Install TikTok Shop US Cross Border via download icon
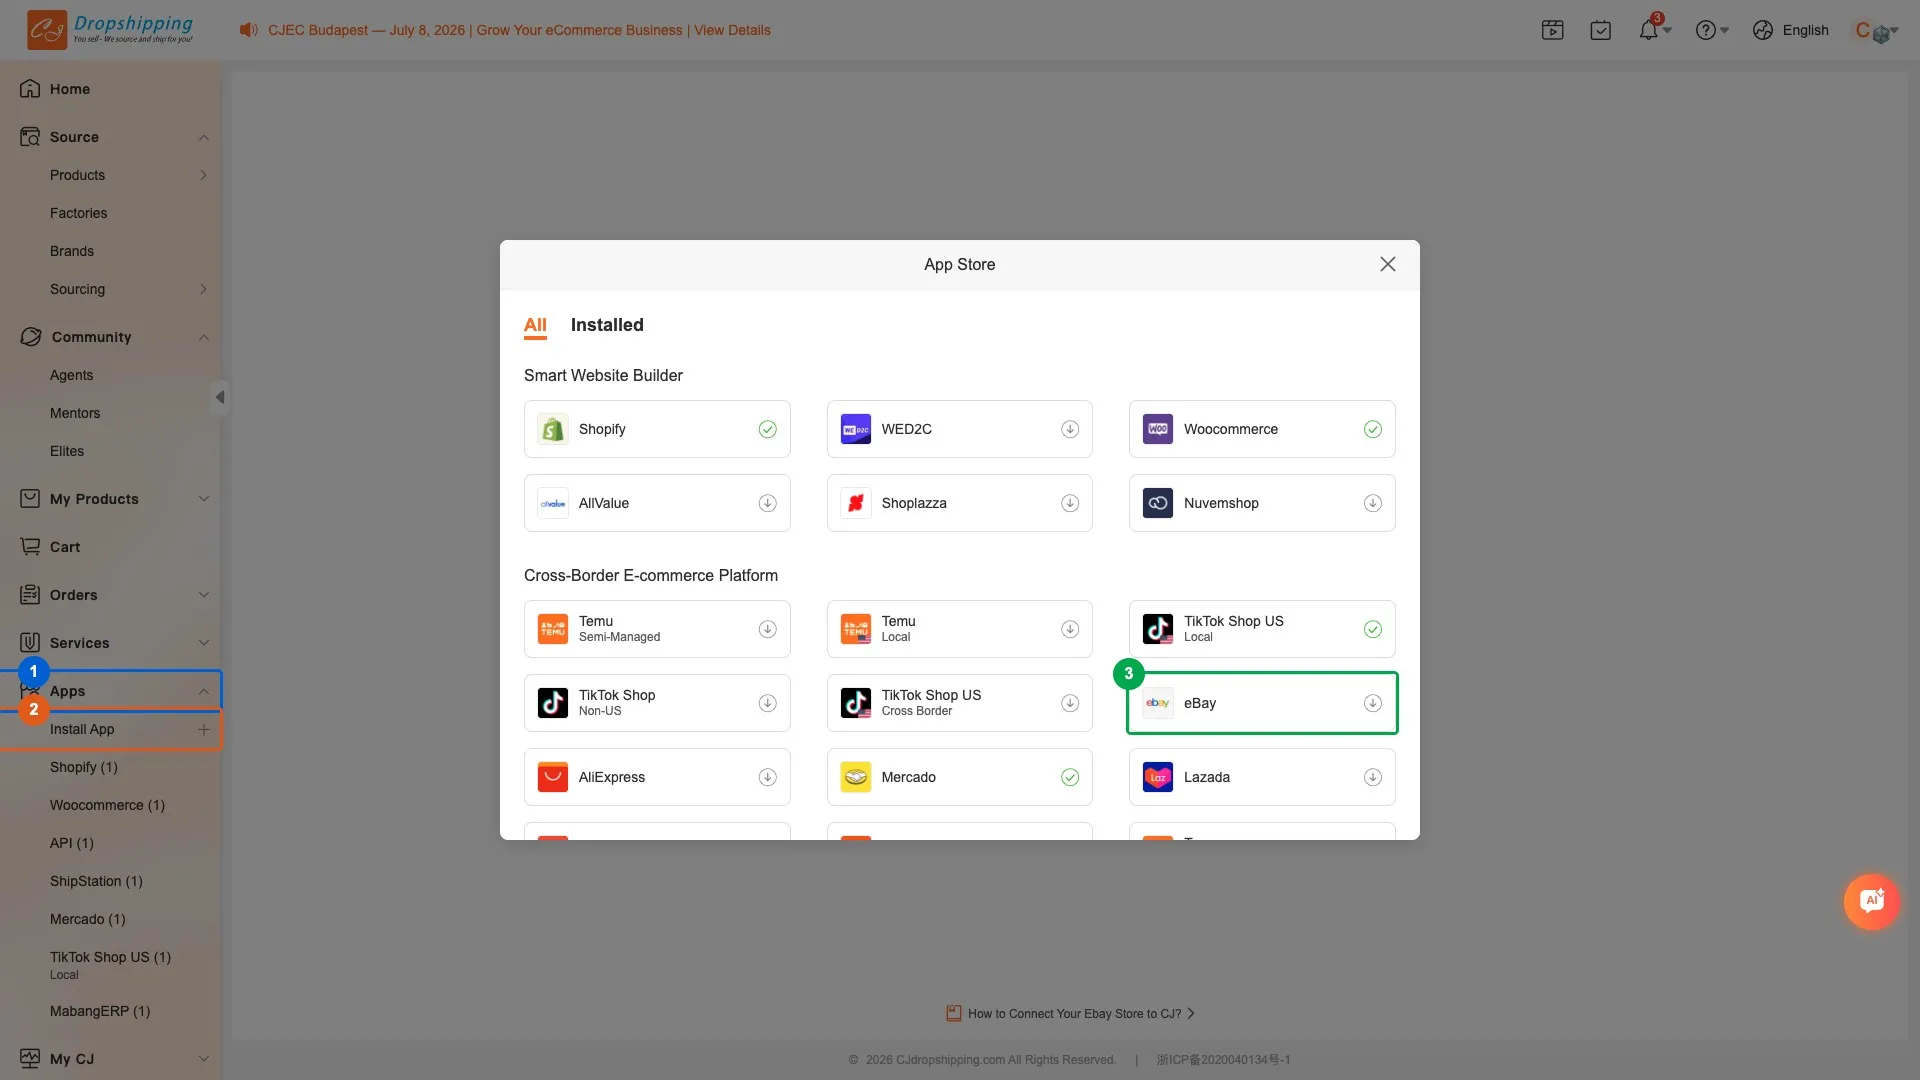The width and height of the screenshot is (1920, 1080). (x=1070, y=703)
